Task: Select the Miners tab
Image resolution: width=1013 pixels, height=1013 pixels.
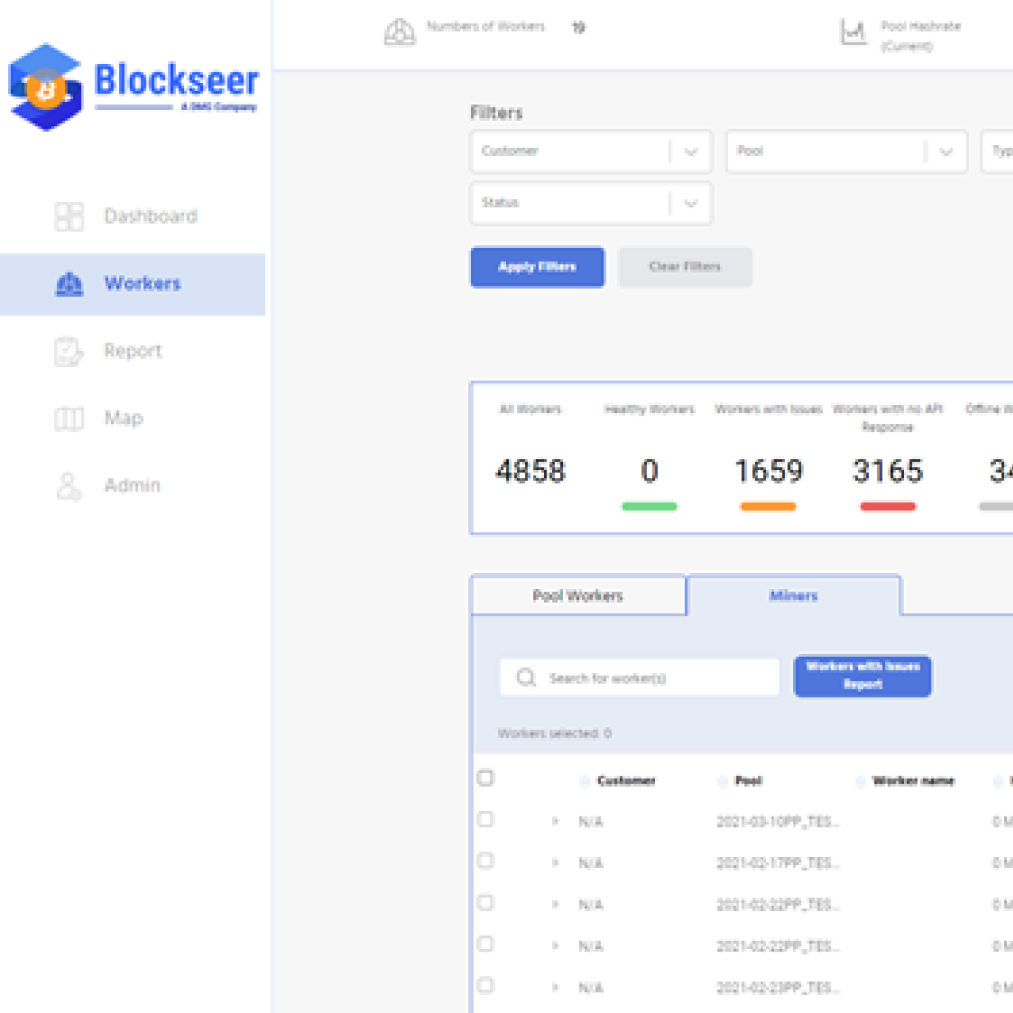Action: click(x=793, y=596)
